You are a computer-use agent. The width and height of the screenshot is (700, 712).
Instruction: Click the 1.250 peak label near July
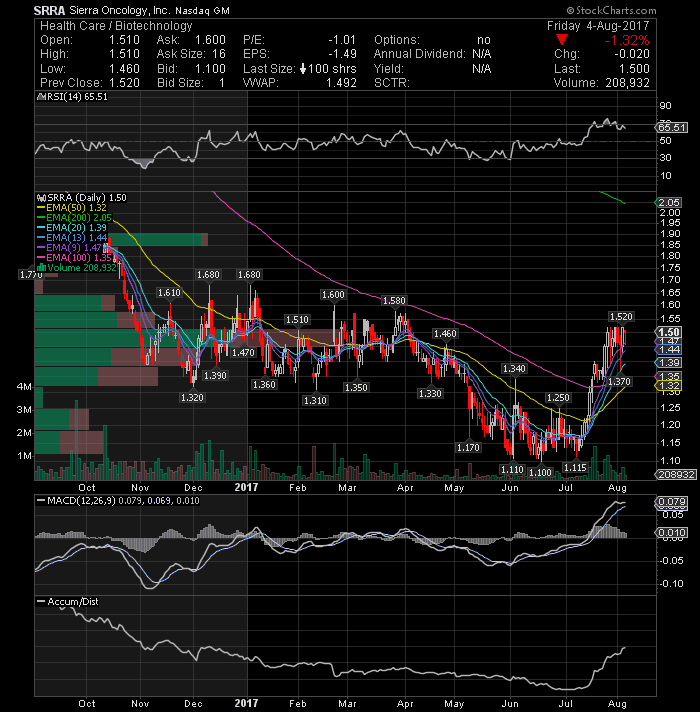pyautogui.click(x=558, y=398)
